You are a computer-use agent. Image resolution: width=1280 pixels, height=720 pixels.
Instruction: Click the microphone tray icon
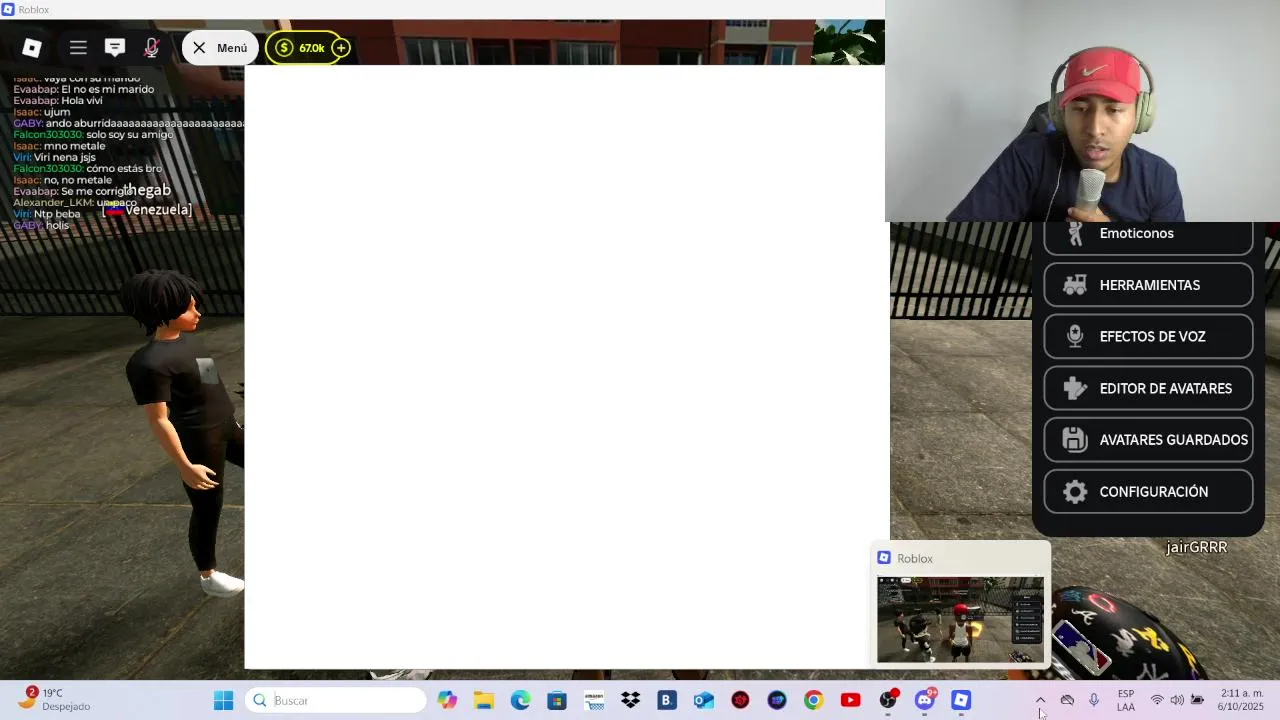tap(1094, 701)
